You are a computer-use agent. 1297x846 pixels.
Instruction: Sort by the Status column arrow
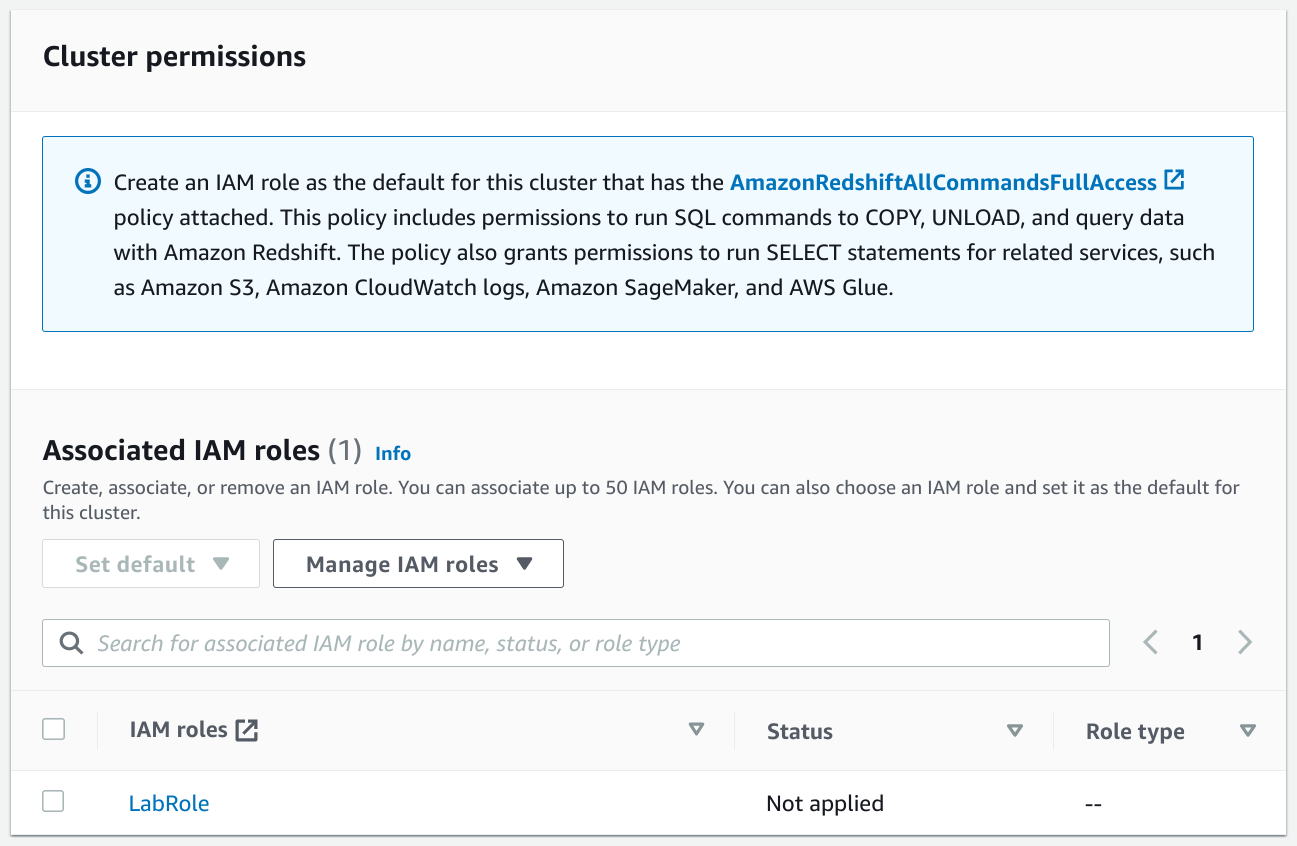point(1015,731)
